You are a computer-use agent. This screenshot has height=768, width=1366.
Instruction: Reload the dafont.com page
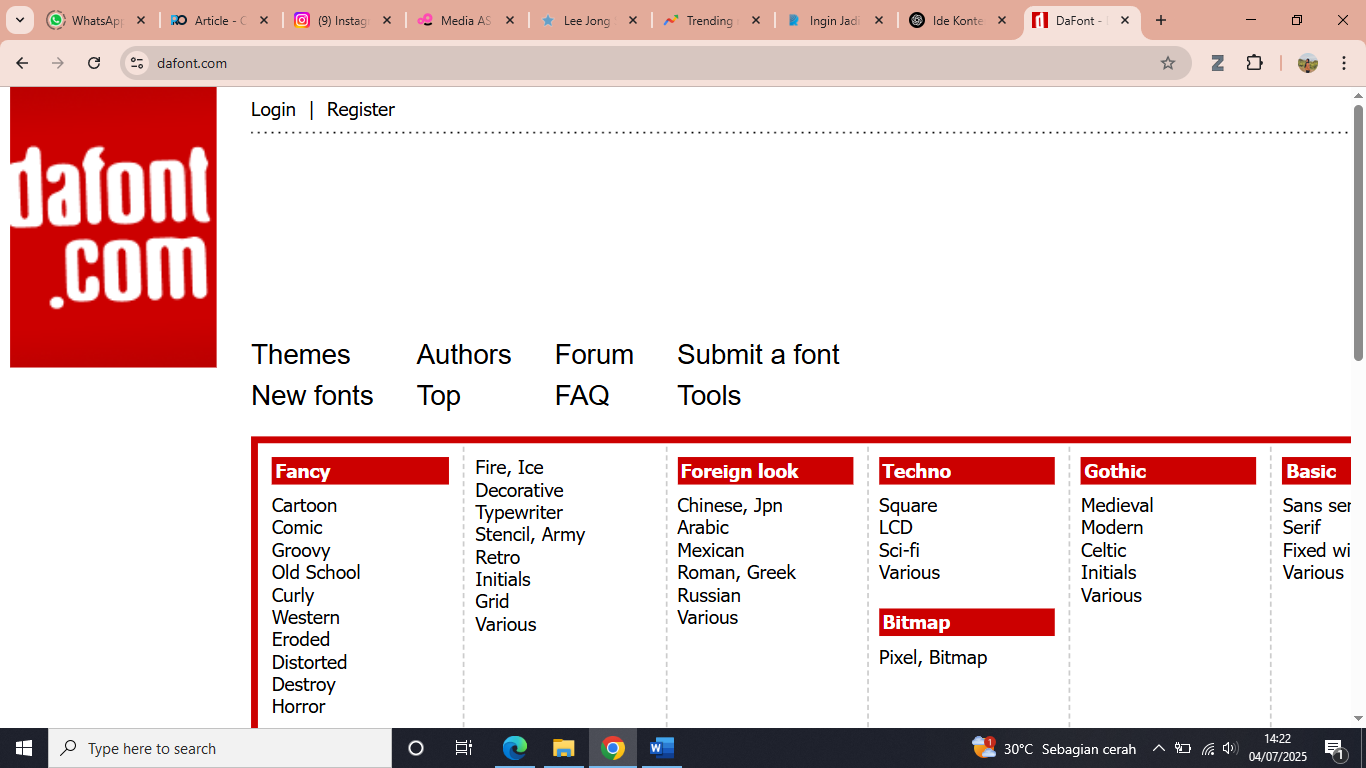pos(94,63)
